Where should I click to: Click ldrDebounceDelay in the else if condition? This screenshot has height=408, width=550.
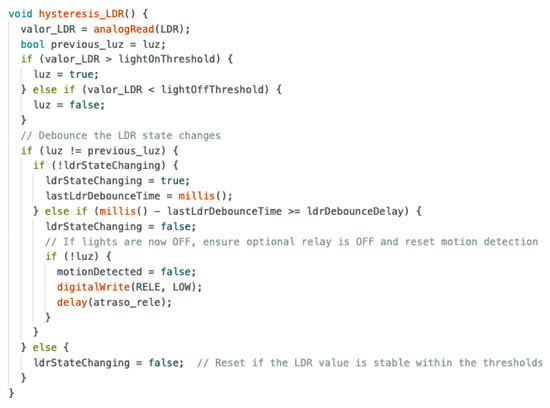(x=355, y=212)
